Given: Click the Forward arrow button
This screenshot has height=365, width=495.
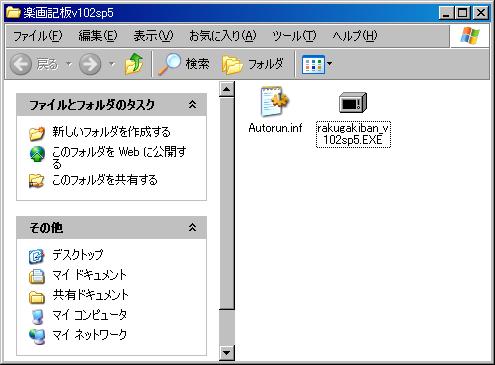Looking at the screenshot, I should 90,64.
